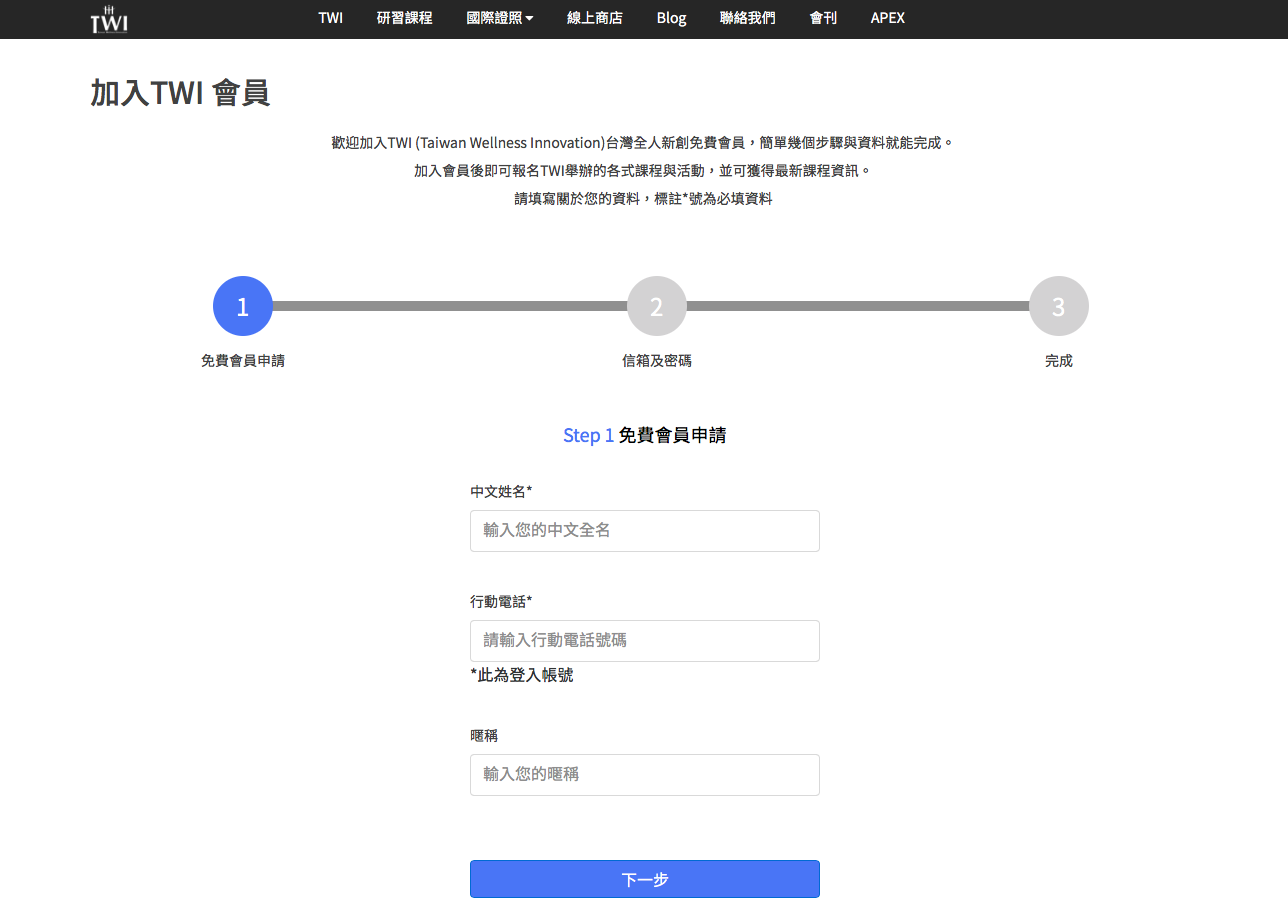Expand the 國際證照 dropdown menu
This screenshot has width=1288, height=911.
500,18
